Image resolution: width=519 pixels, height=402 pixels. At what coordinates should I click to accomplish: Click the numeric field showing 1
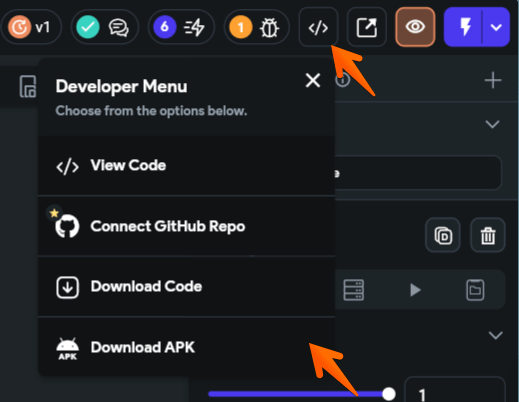[455, 390]
